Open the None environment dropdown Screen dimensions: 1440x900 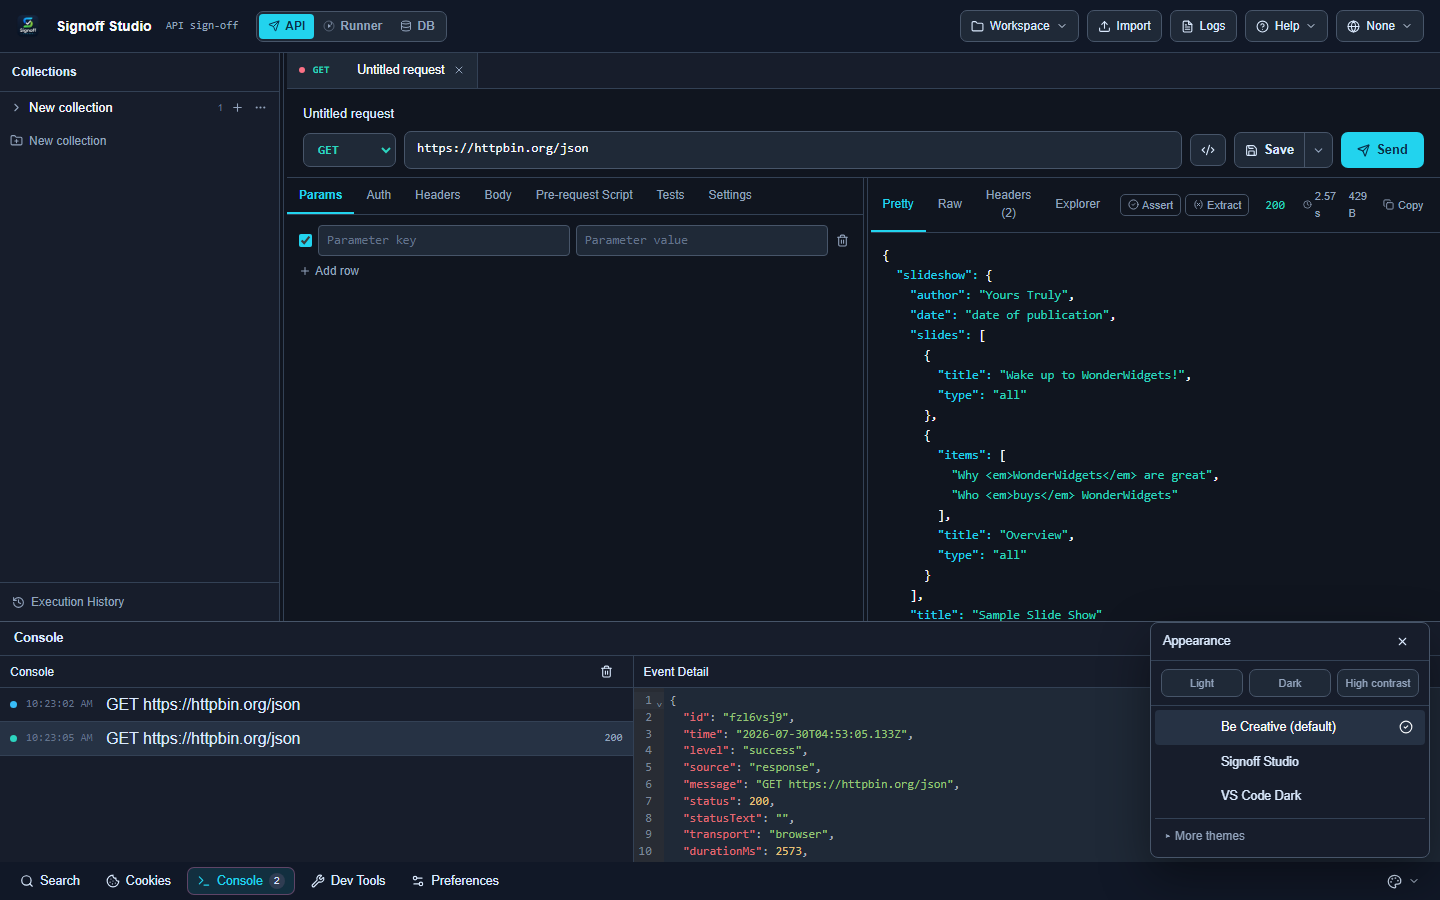tap(1380, 26)
